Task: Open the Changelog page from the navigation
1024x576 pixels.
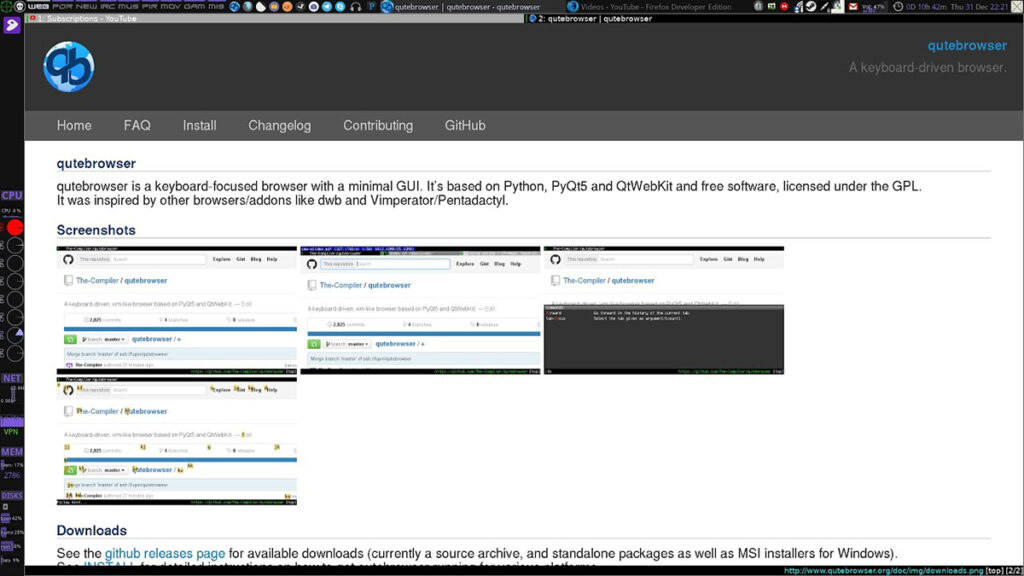Action: click(x=280, y=125)
